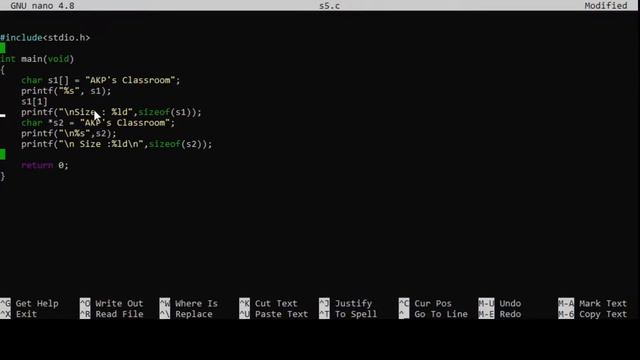Viewport: 640px width, 360px height.
Task: Place cursor on #include<stdio.h> line
Action: (x=45, y=38)
